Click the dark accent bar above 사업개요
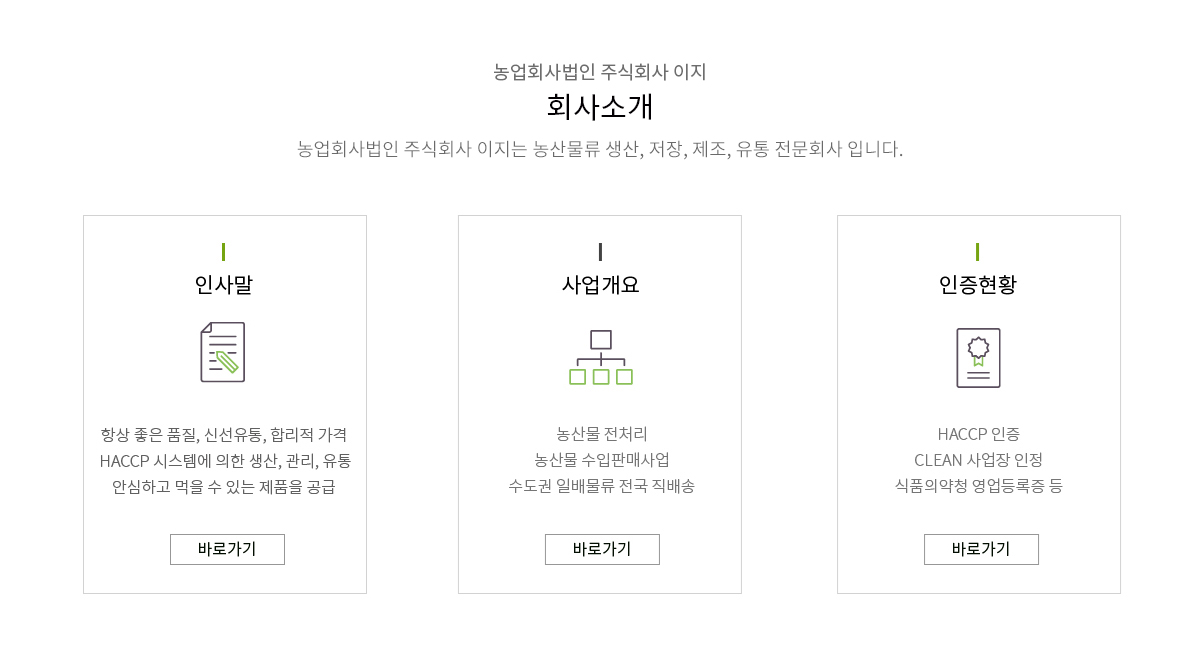This screenshot has width=1200, height=654. click(600, 252)
